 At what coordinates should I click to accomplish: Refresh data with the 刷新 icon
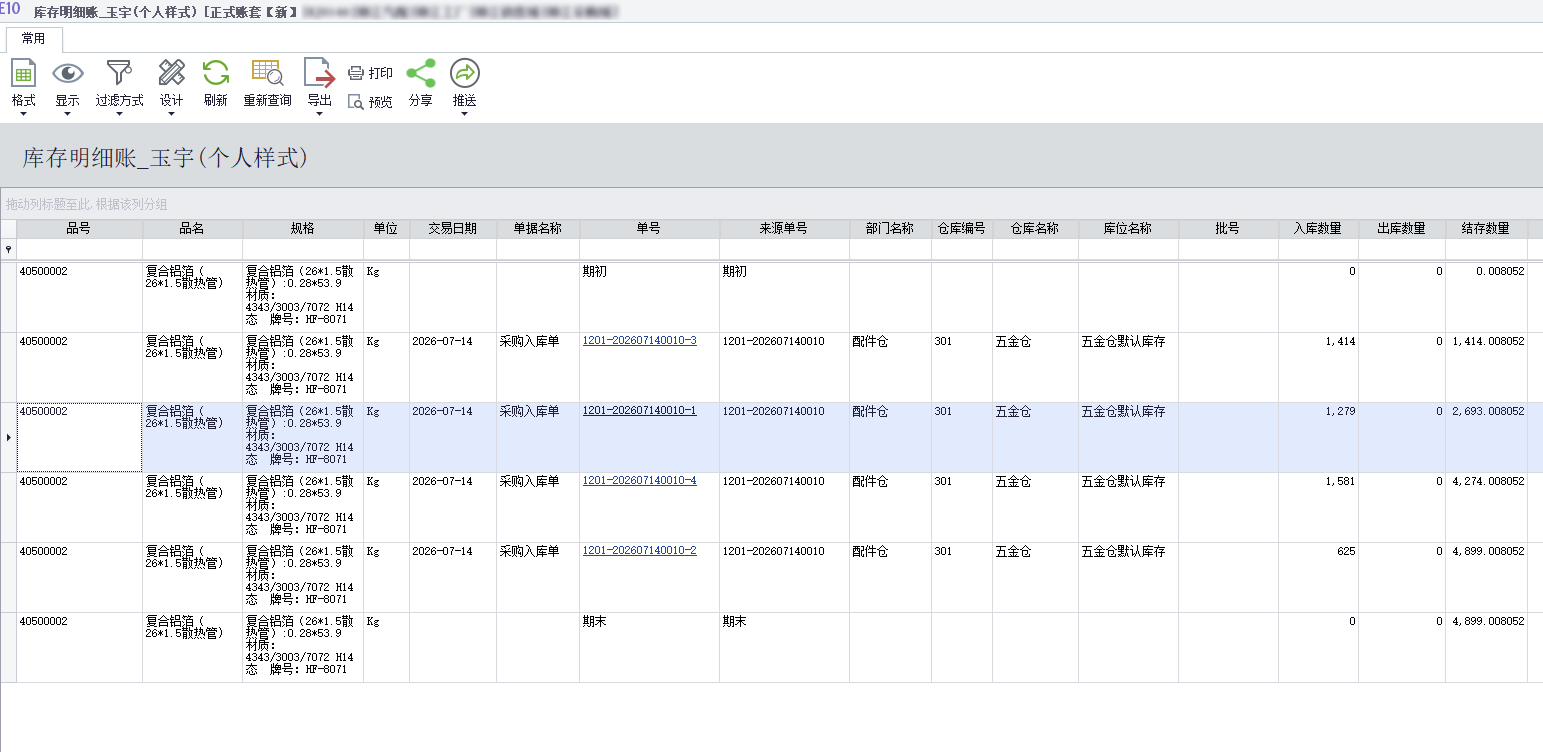[215, 73]
